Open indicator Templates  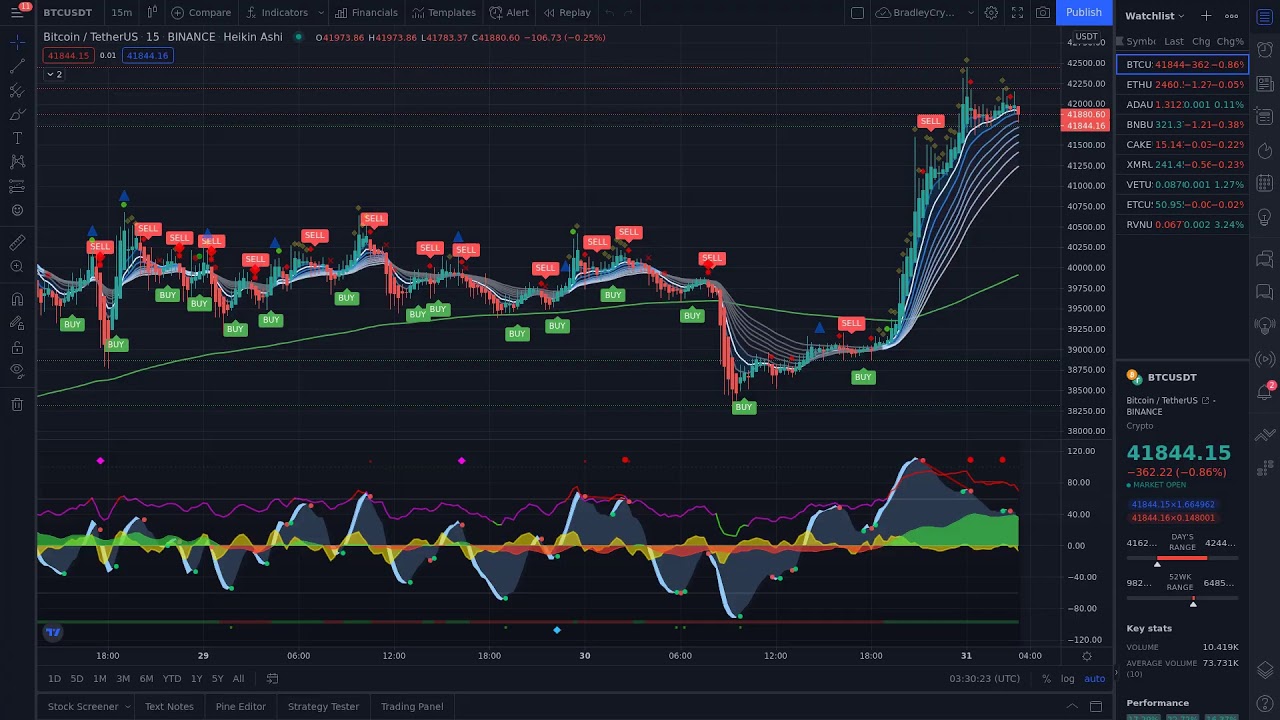pyautogui.click(x=443, y=12)
